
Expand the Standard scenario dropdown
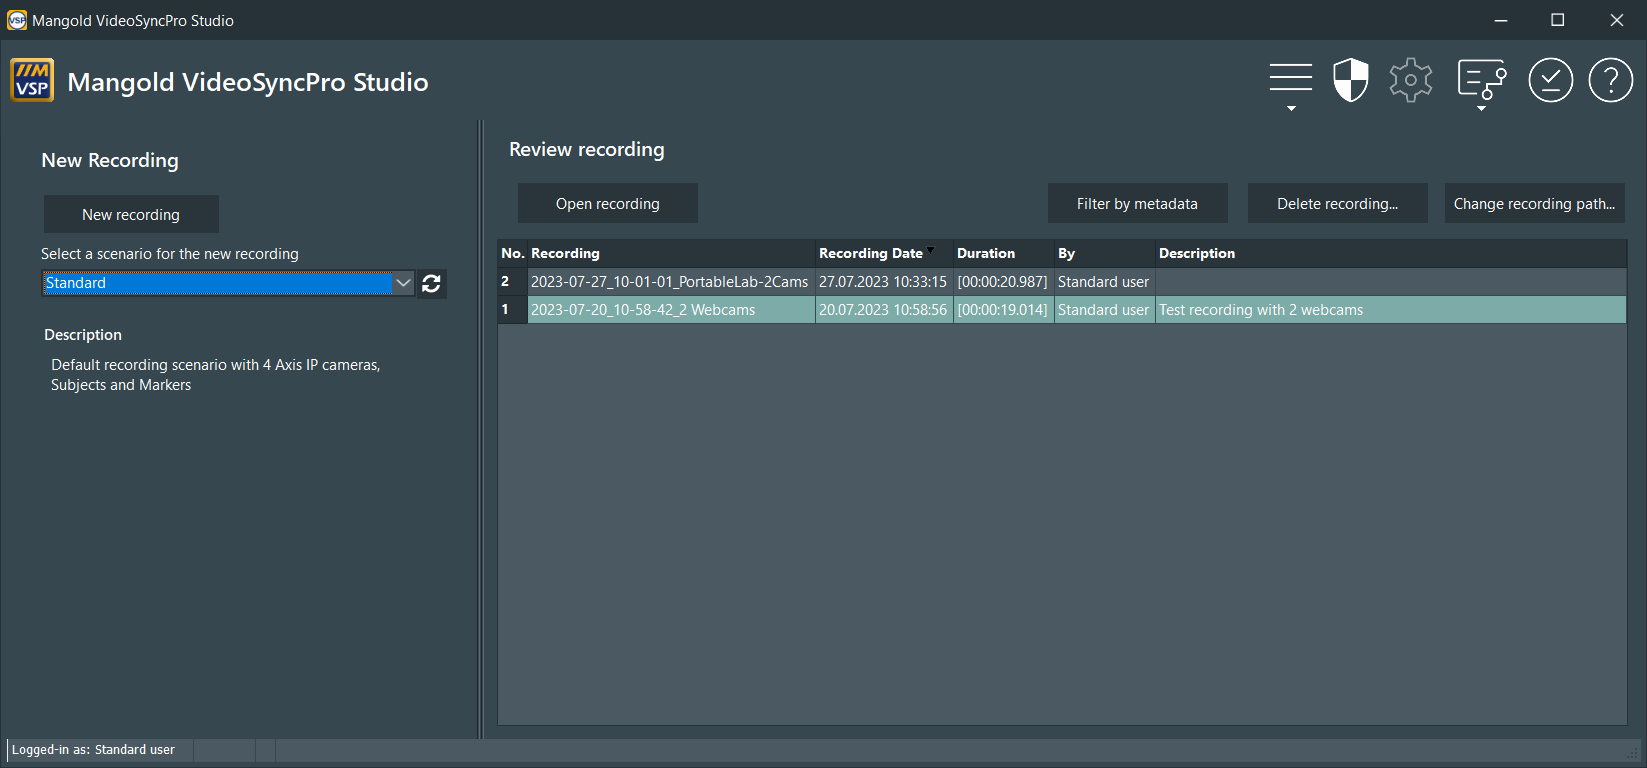pyautogui.click(x=403, y=283)
